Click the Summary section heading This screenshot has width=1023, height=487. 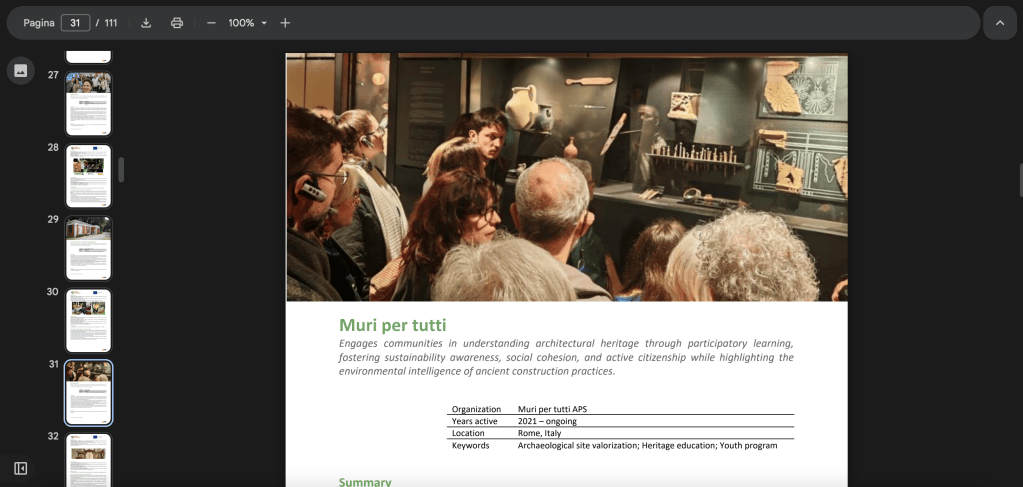click(x=365, y=482)
